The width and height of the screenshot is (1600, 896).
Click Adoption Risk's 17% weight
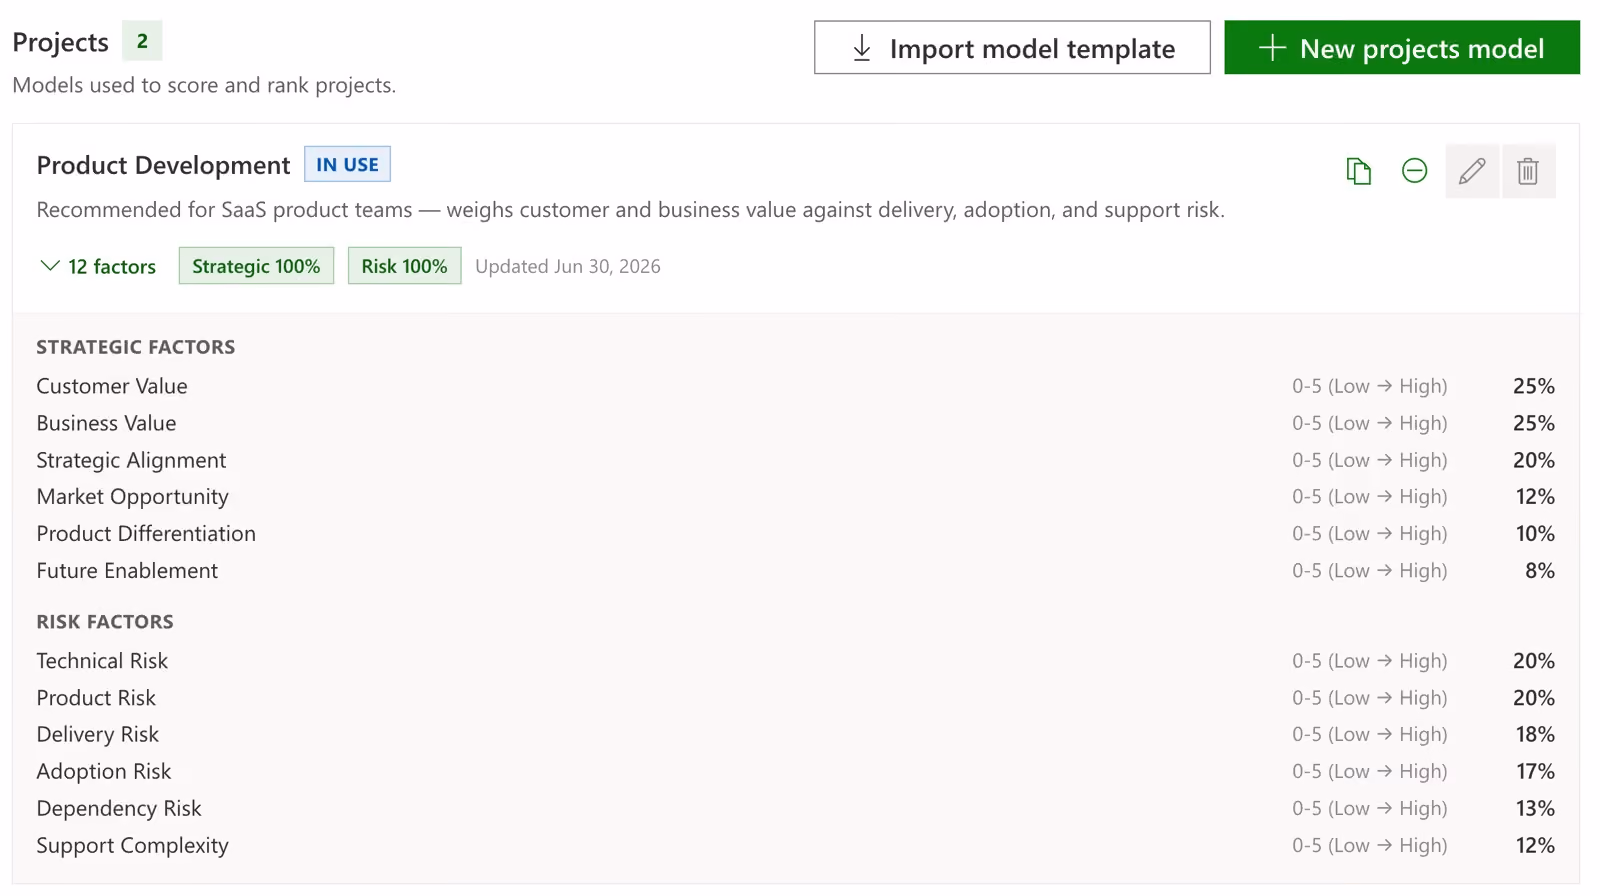click(x=1535, y=772)
